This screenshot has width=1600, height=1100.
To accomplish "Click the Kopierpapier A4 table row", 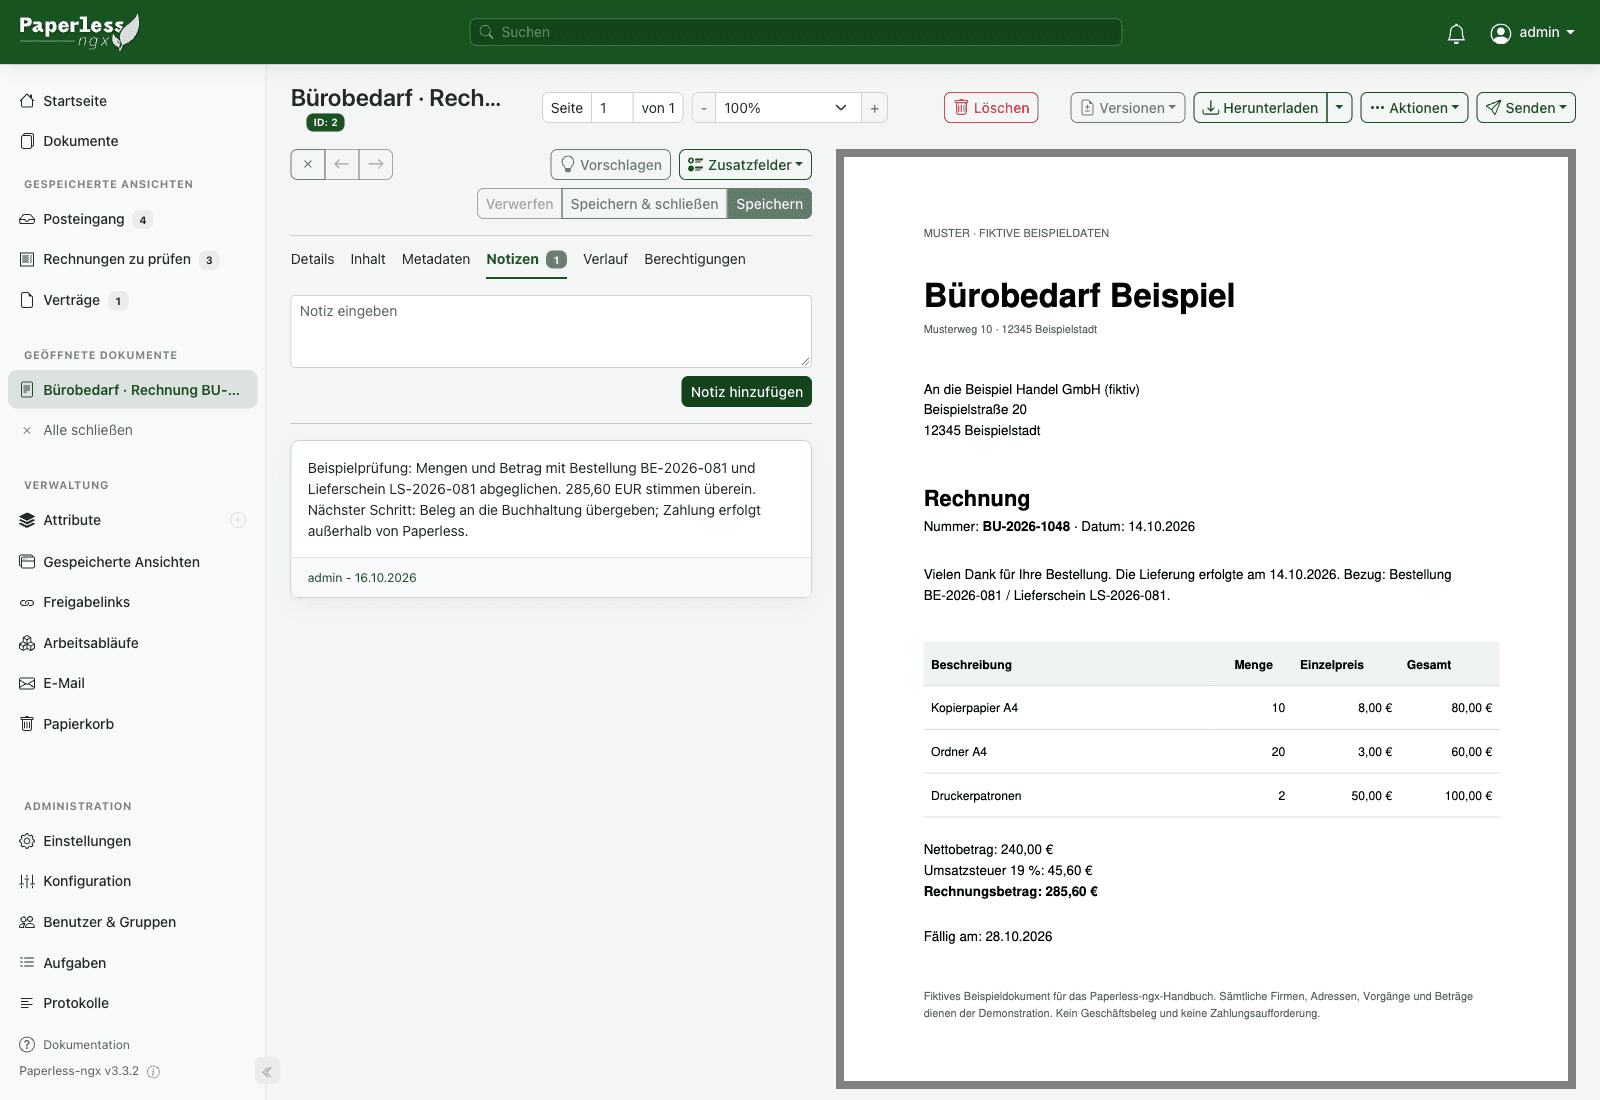I will 1211,708.
